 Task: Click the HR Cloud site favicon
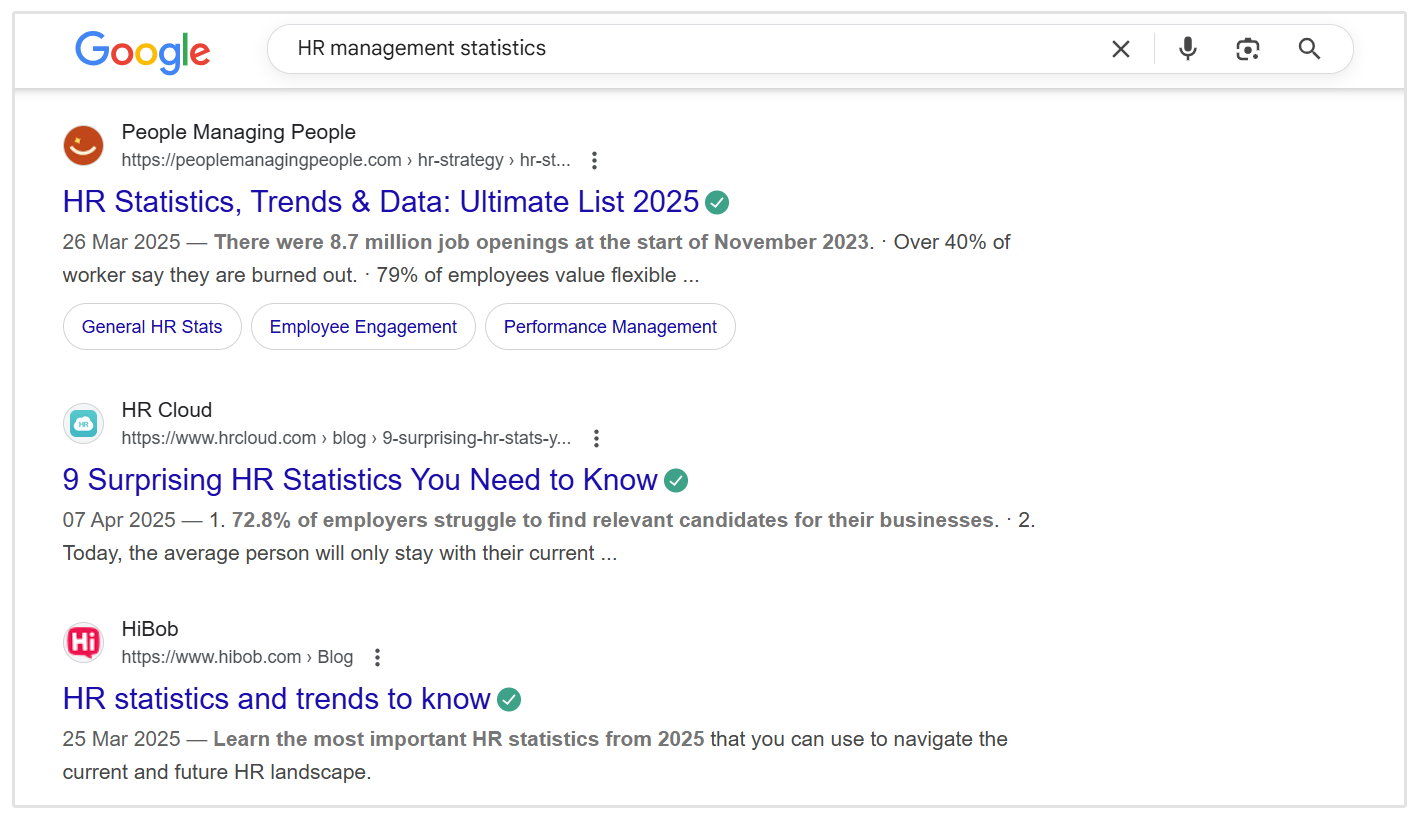[83, 423]
